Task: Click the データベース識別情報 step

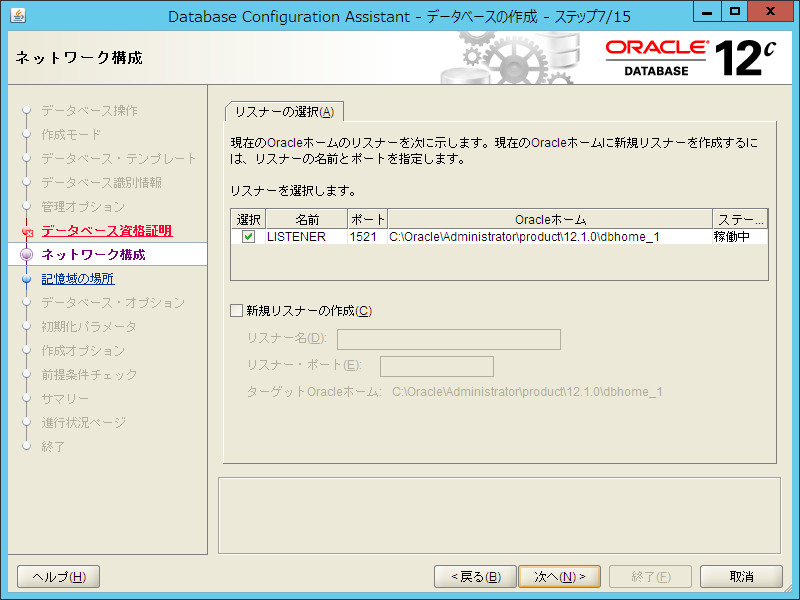Action: pyautogui.click(x=102, y=183)
